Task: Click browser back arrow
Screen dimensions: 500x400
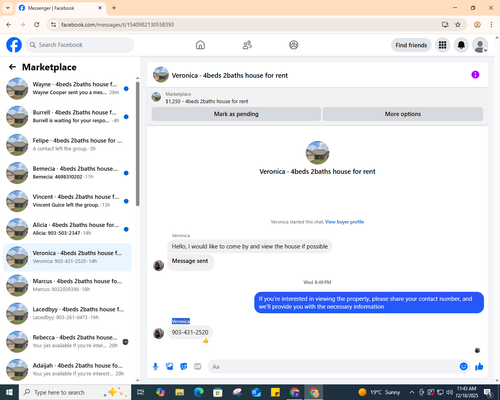Action: coord(9,25)
